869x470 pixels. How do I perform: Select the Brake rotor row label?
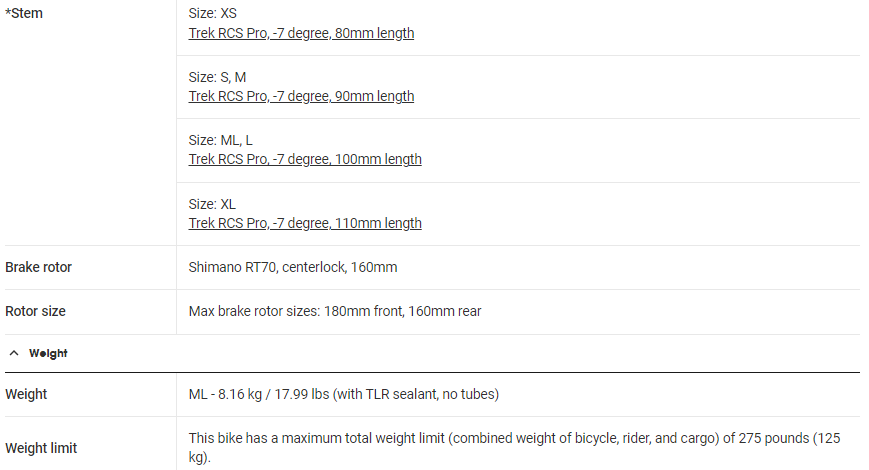click(x=39, y=267)
